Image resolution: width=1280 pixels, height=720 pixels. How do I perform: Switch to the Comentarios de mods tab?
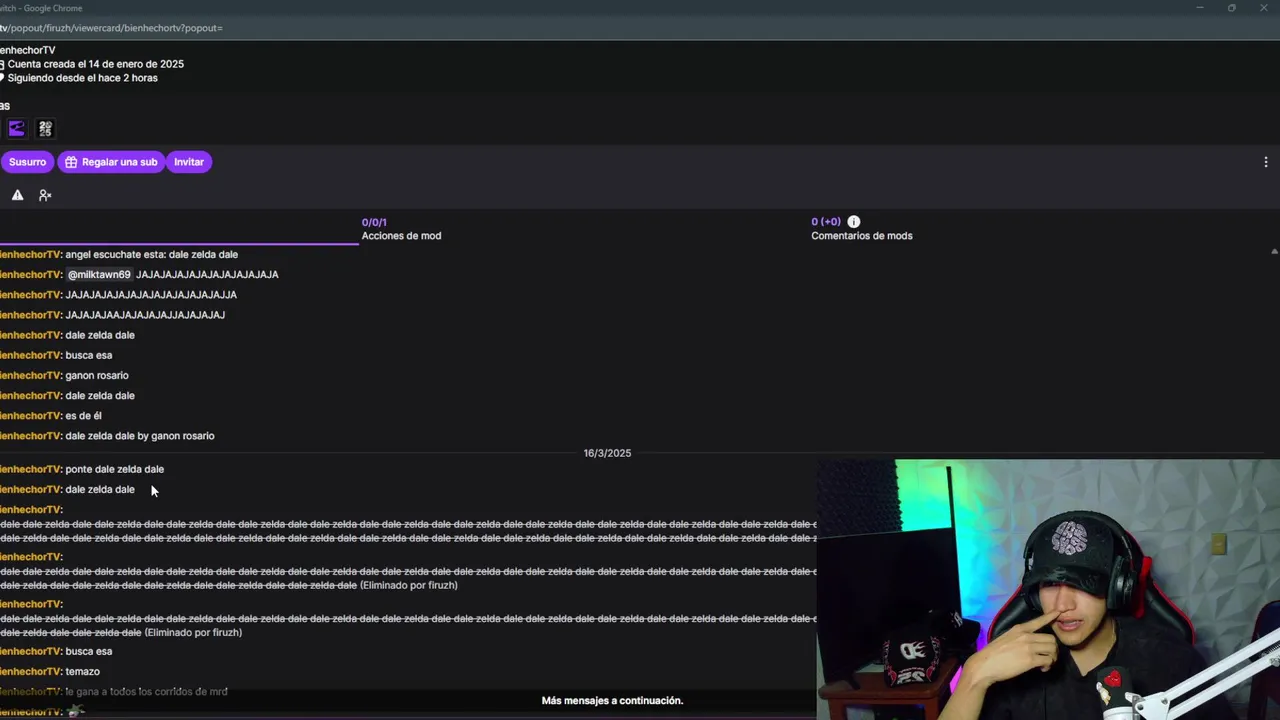coord(861,229)
